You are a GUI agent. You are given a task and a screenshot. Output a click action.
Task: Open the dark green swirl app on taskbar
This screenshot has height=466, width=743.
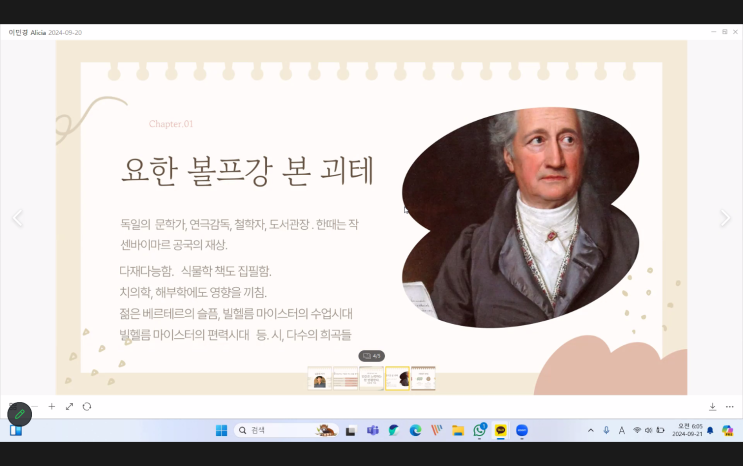coord(394,430)
